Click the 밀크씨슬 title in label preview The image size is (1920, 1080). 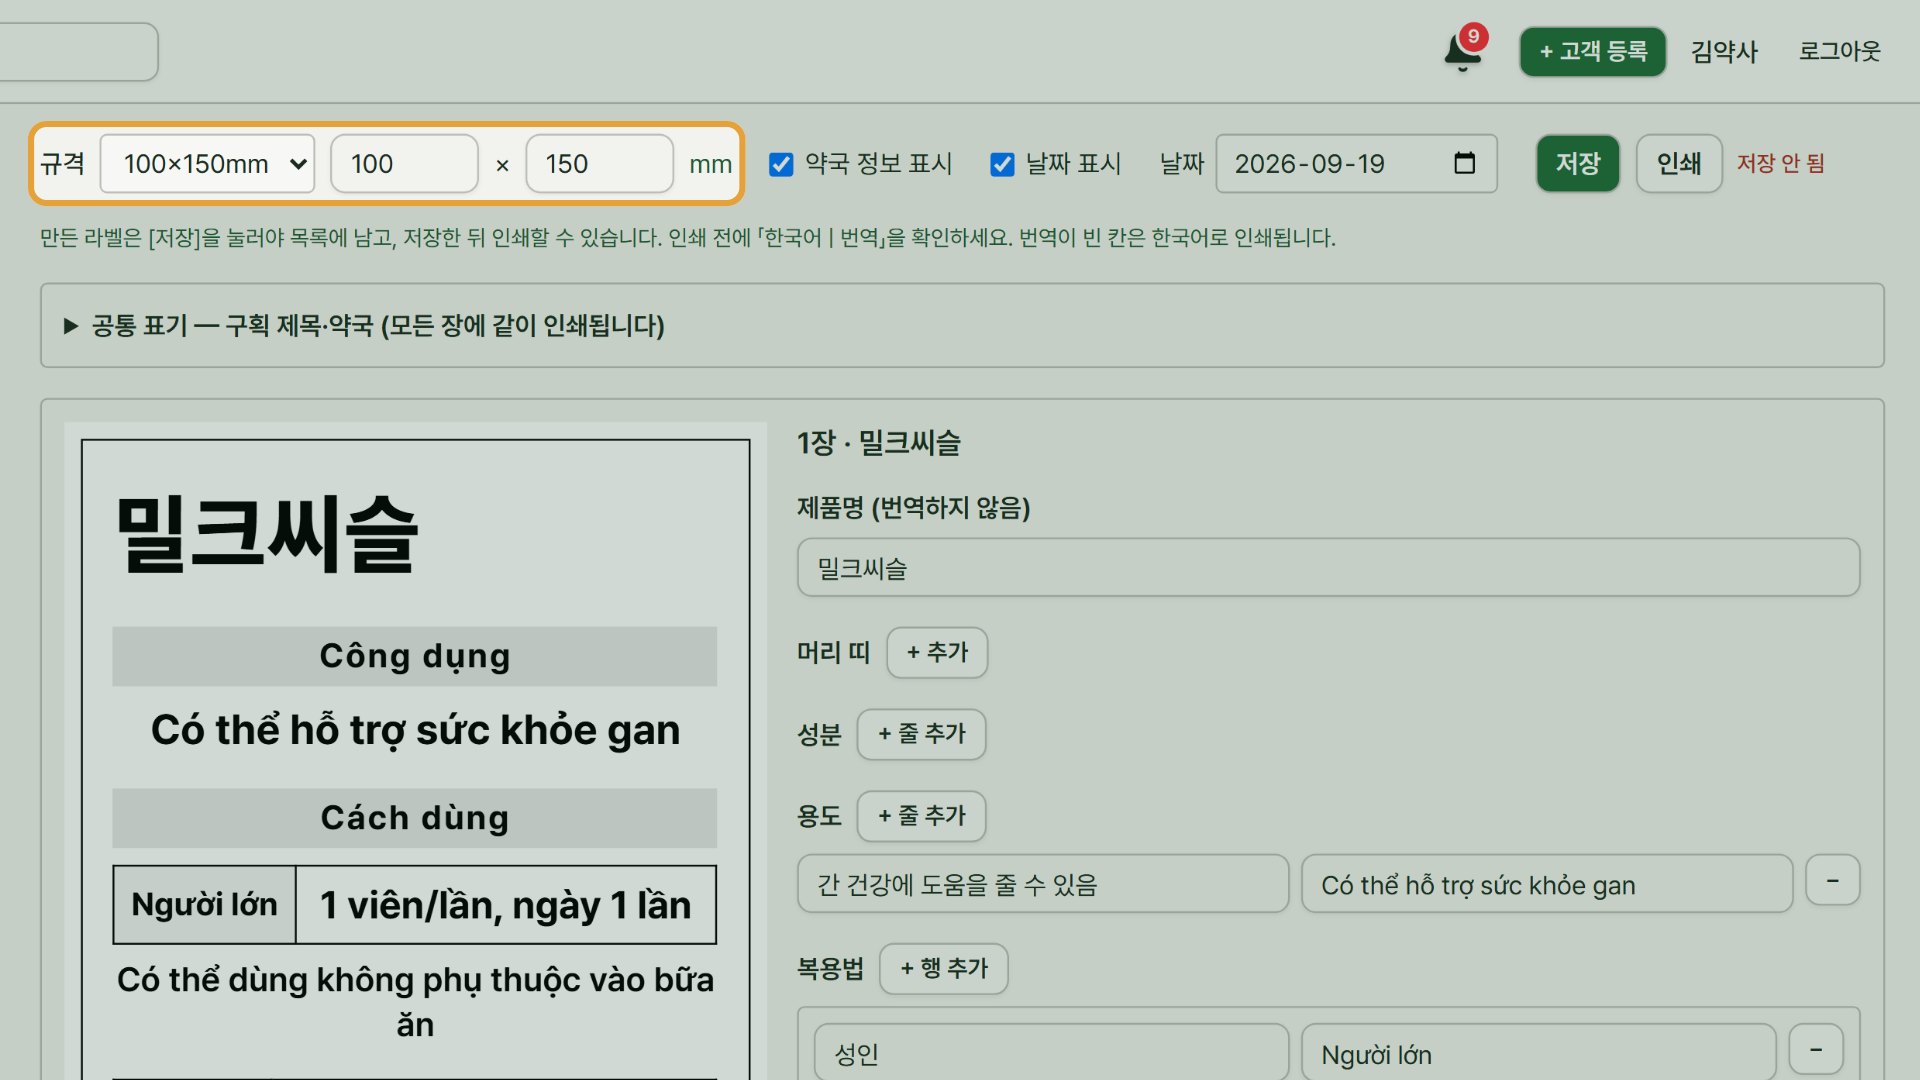[x=267, y=535]
